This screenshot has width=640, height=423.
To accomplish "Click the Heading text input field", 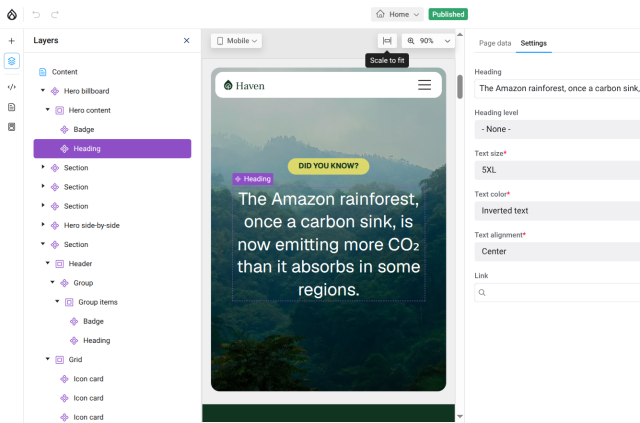I will (557, 89).
